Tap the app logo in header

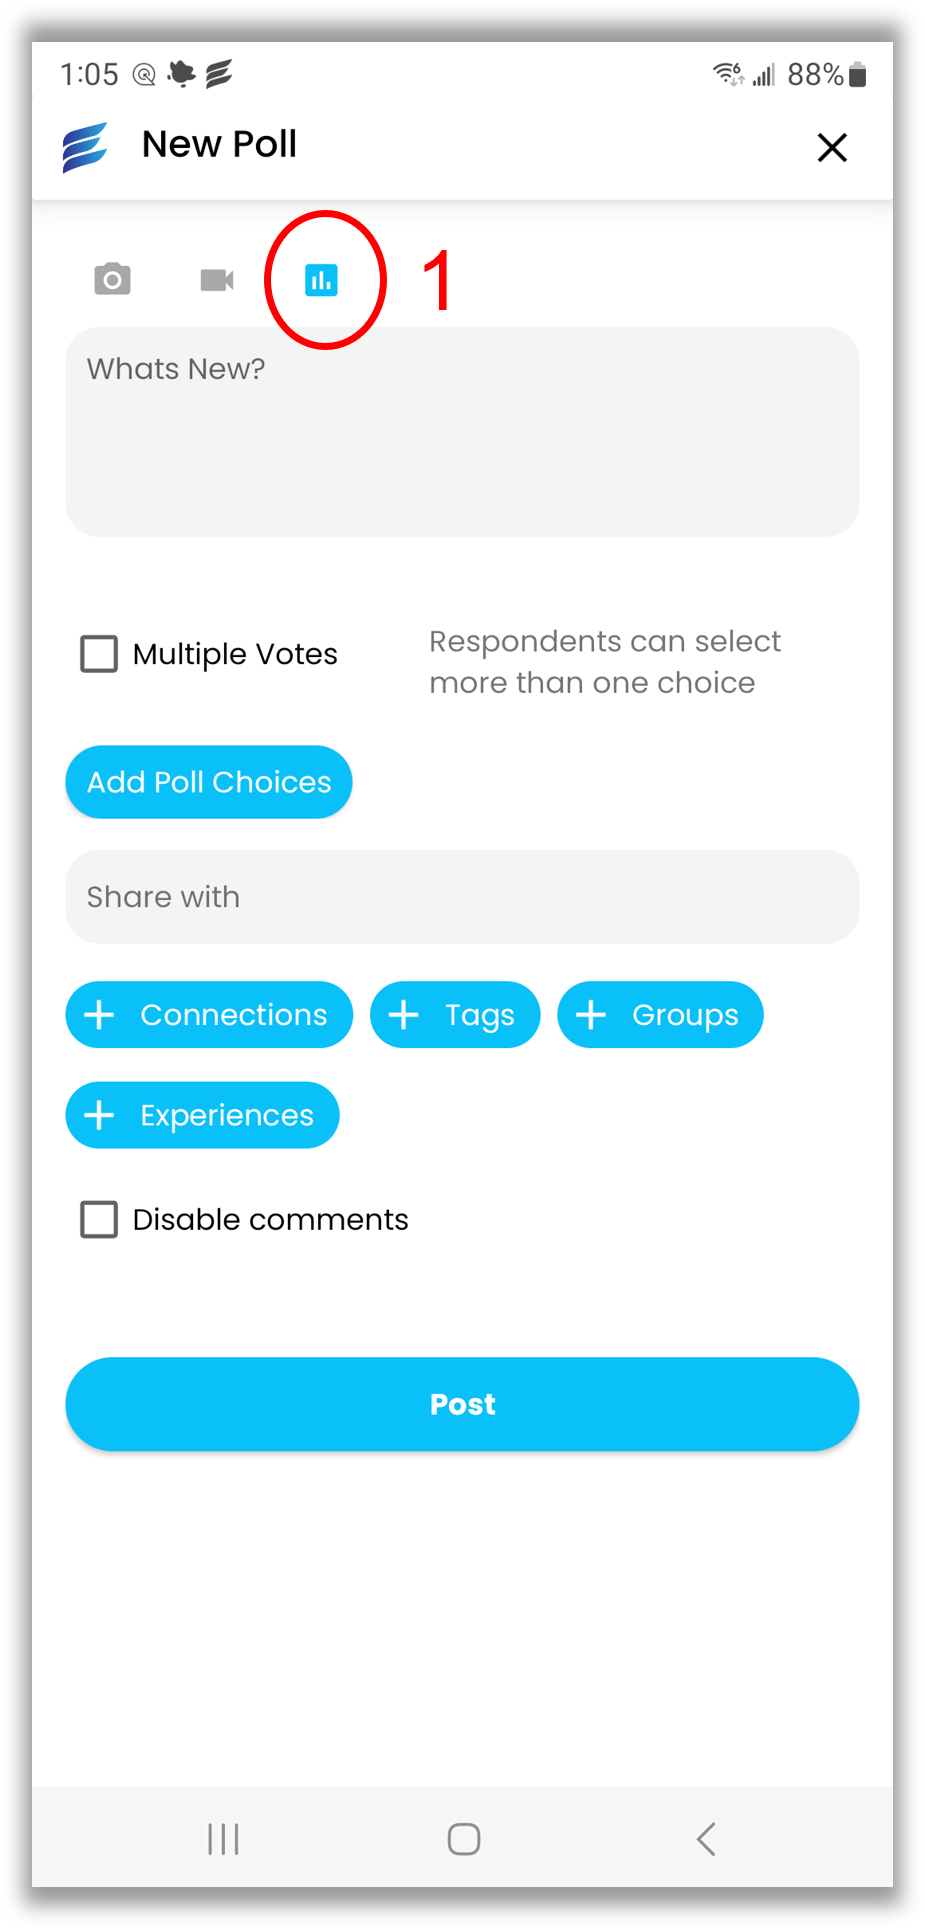(x=85, y=147)
